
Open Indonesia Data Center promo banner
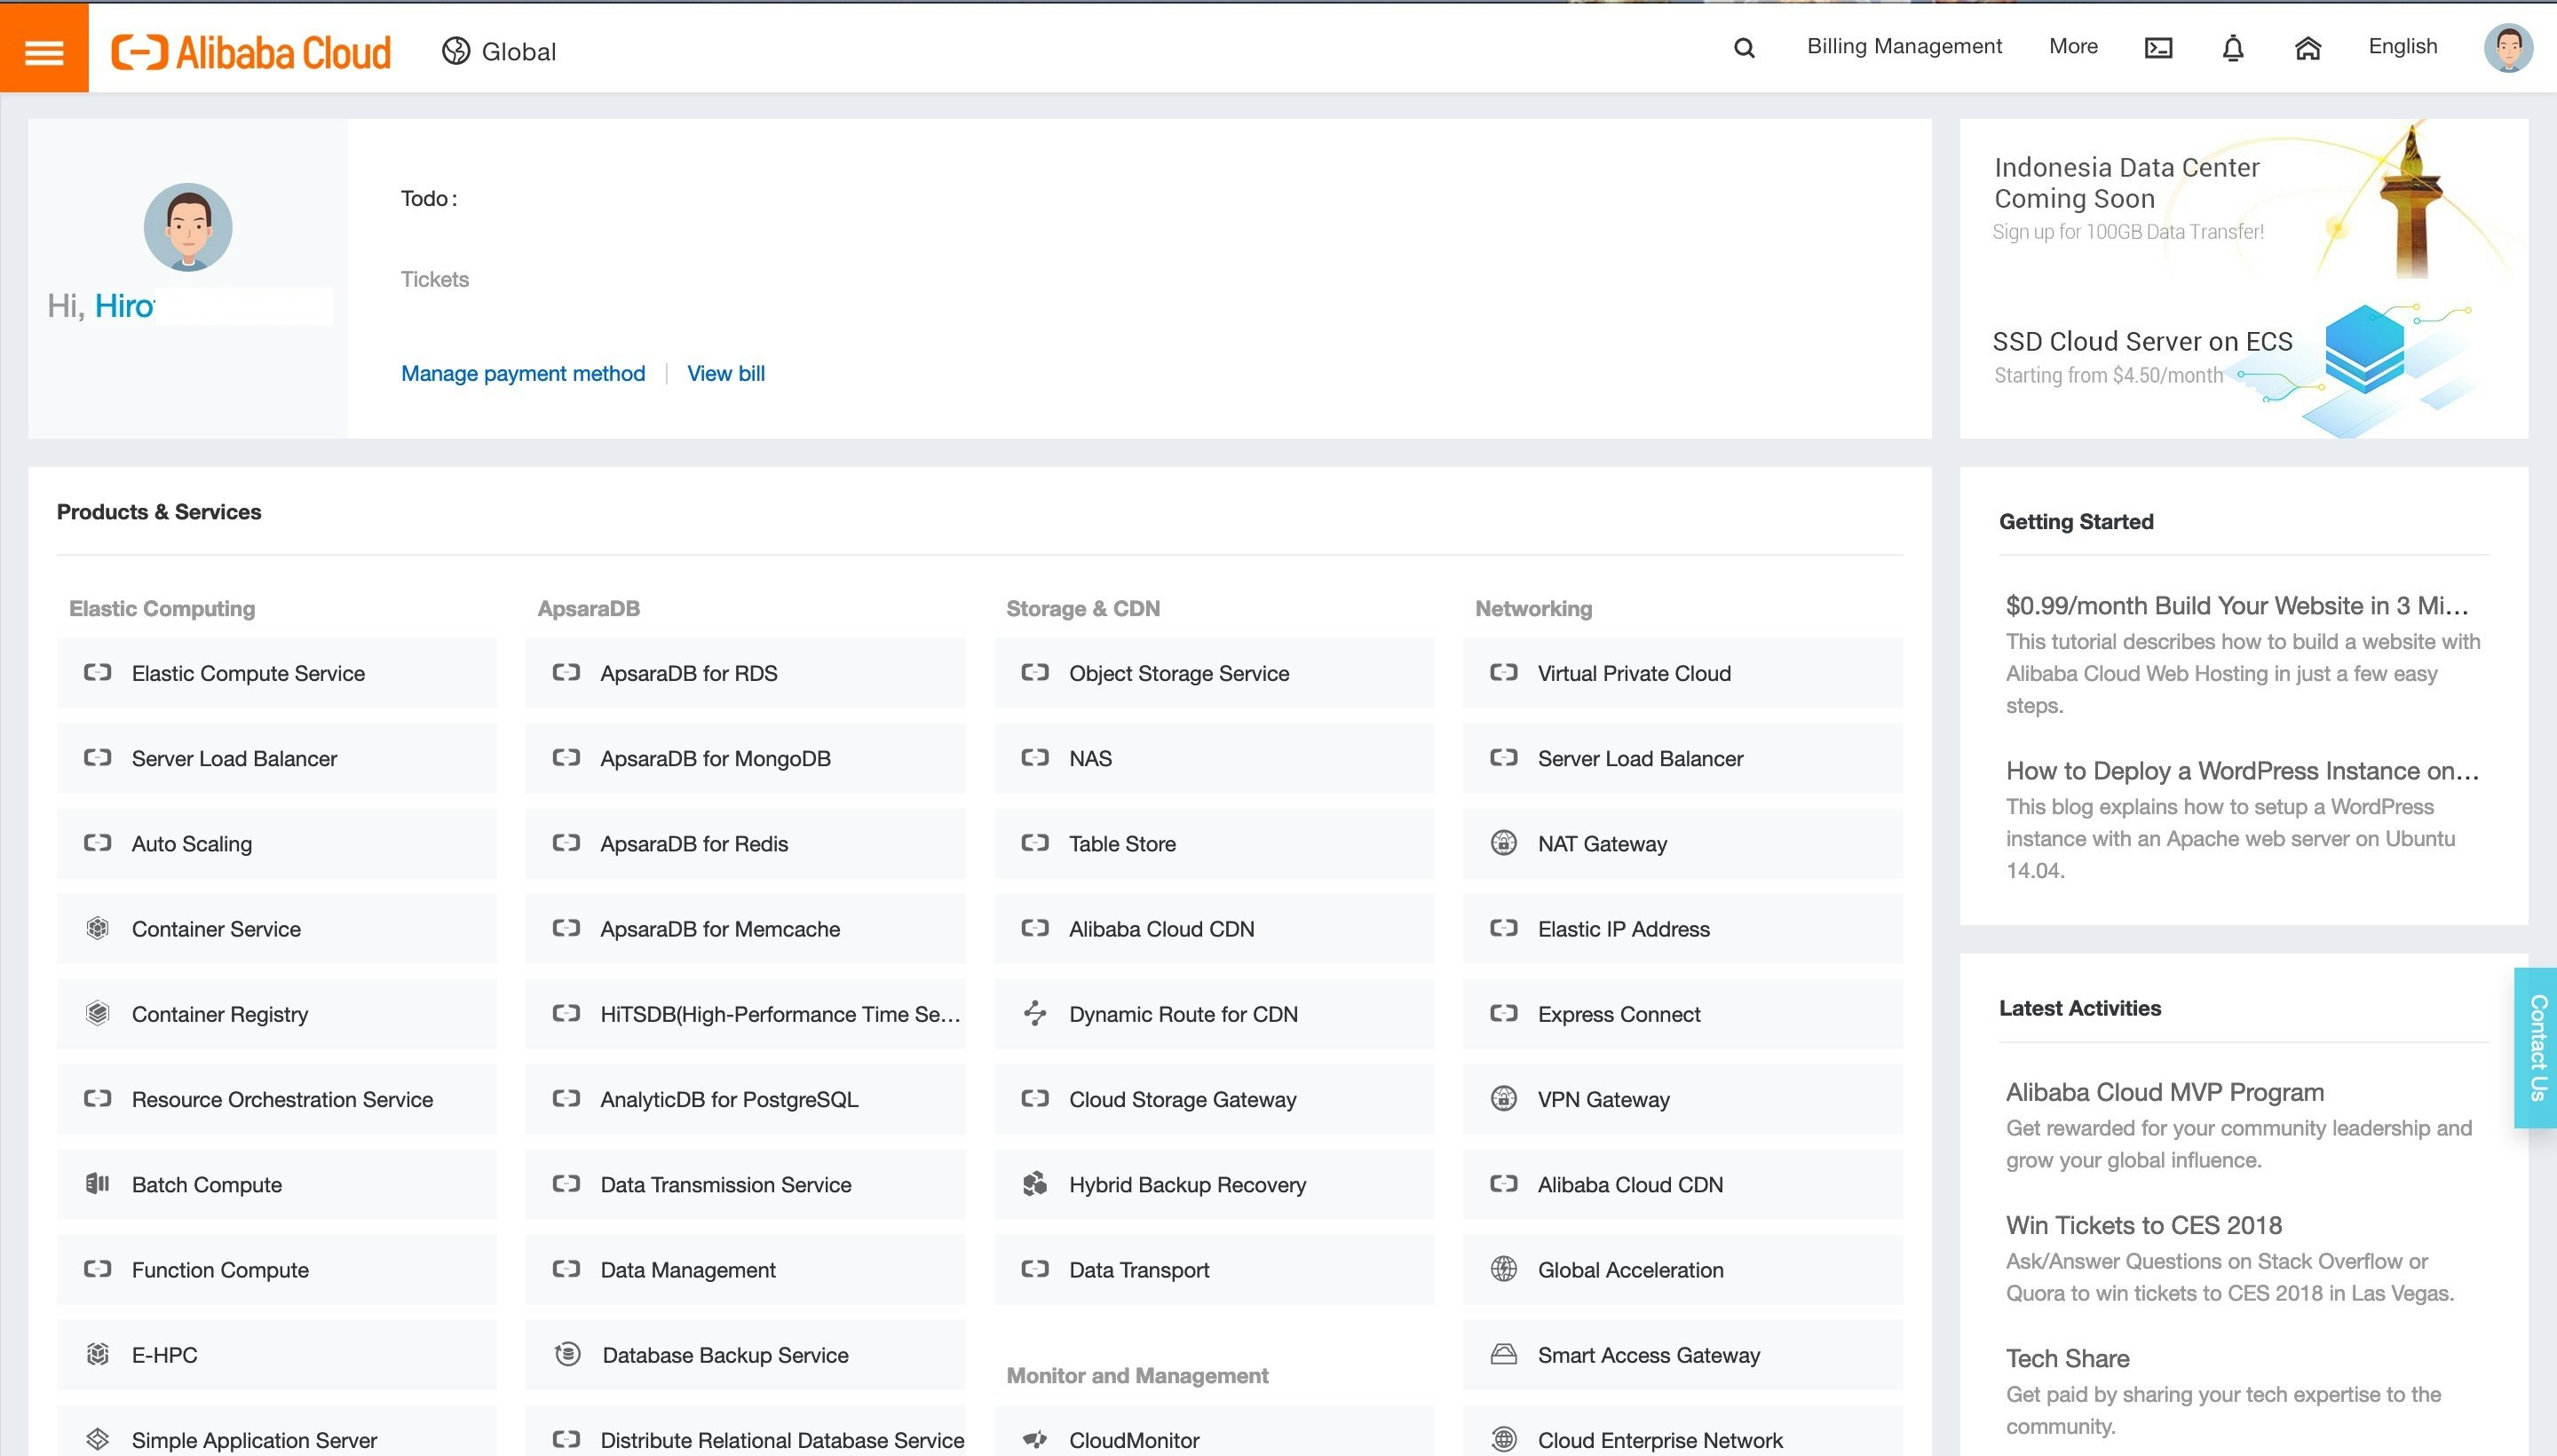2243,198
